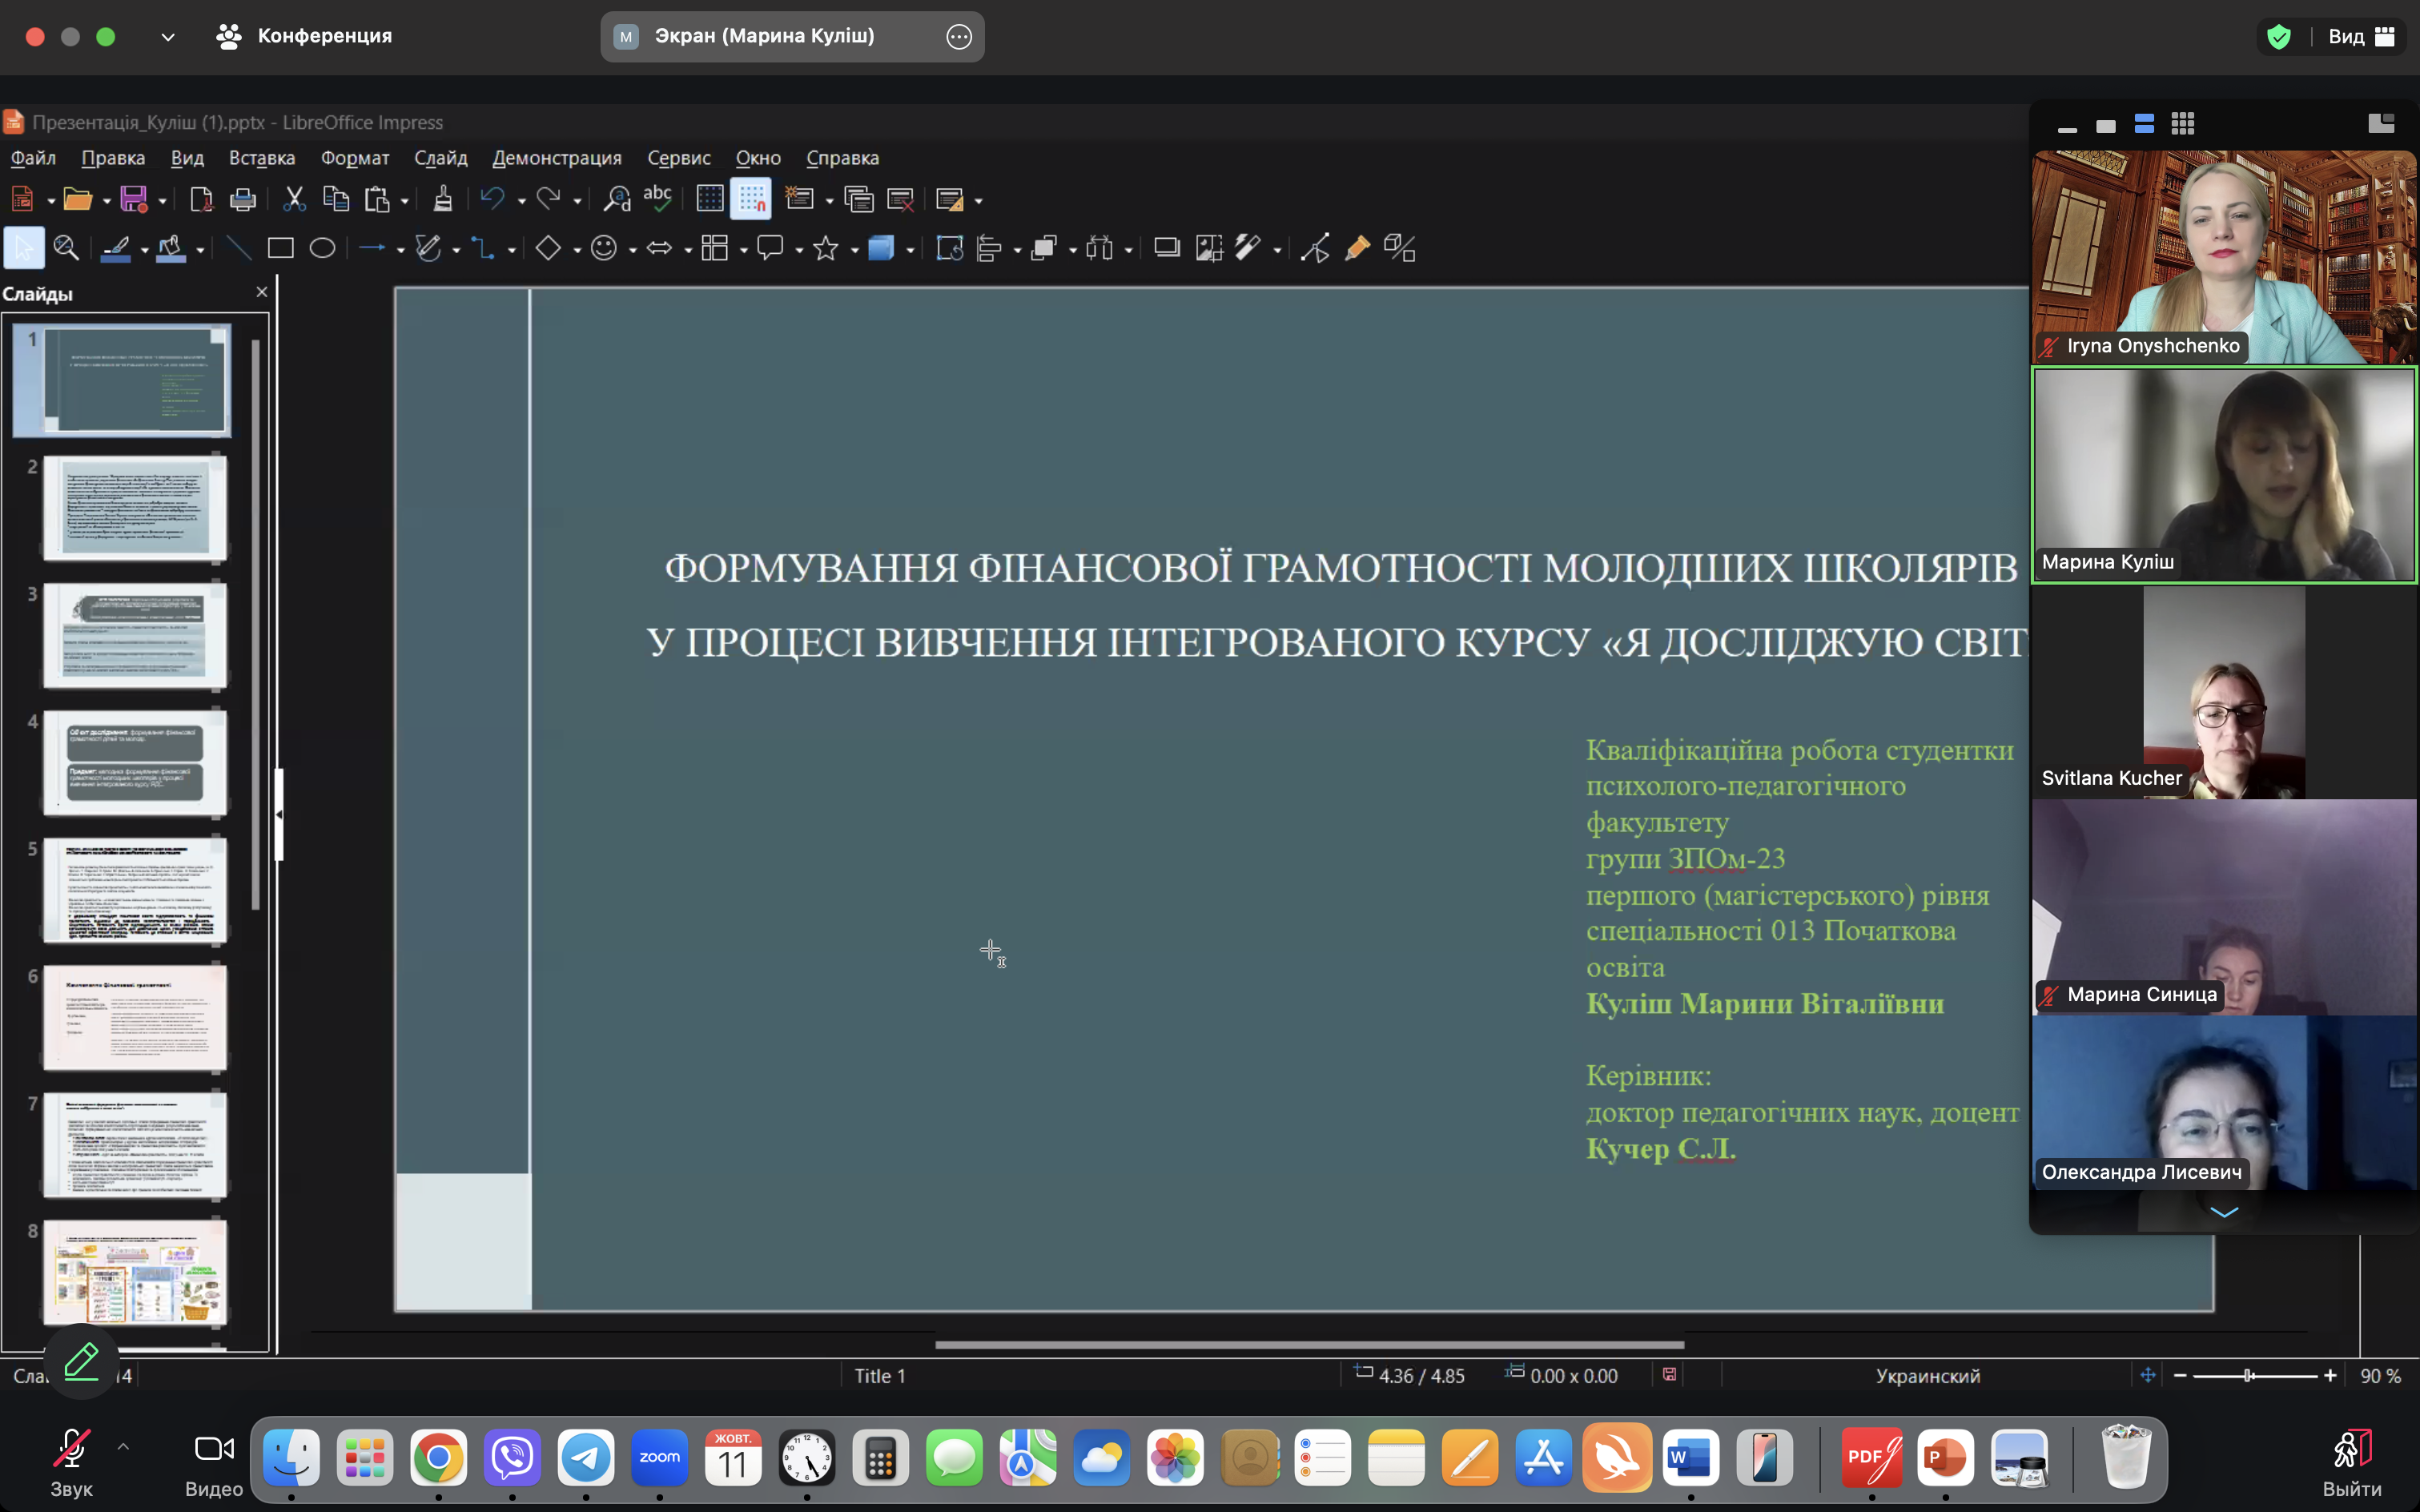
Task: Select slide 8 thumbnail in slide panel
Action: tap(135, 1272)
